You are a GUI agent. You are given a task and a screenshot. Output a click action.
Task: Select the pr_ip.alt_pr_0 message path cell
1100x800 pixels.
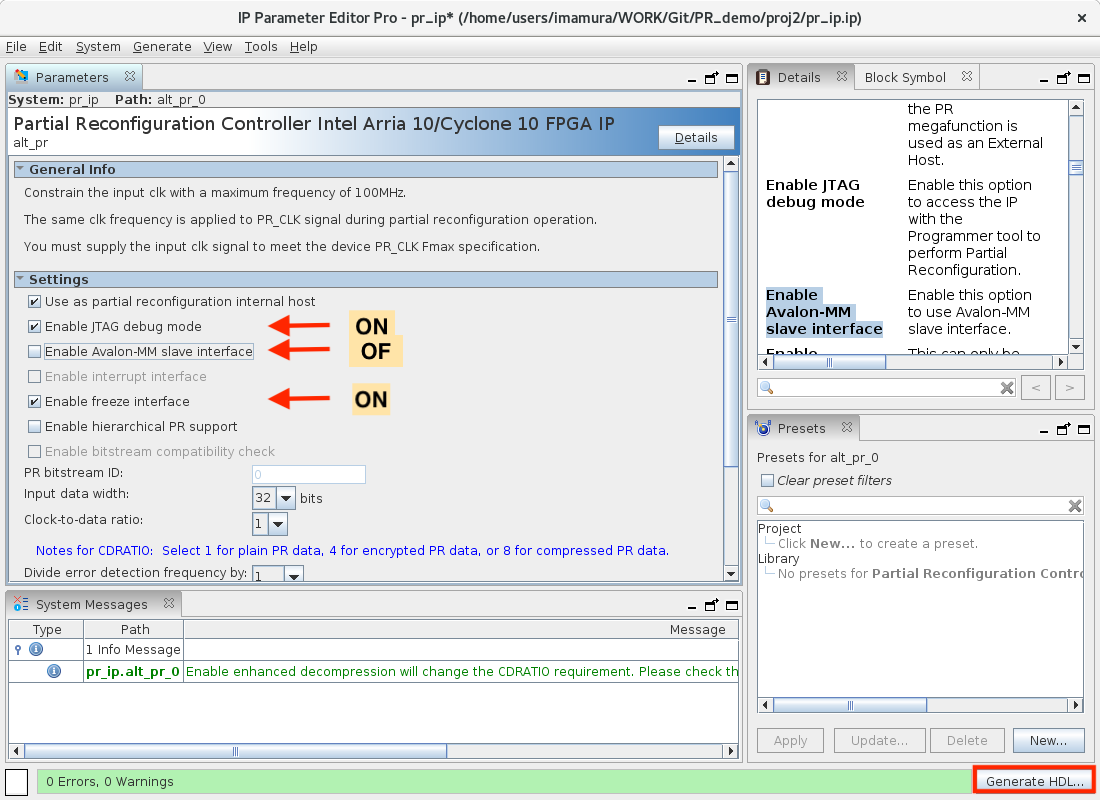(x=133, y=672)
